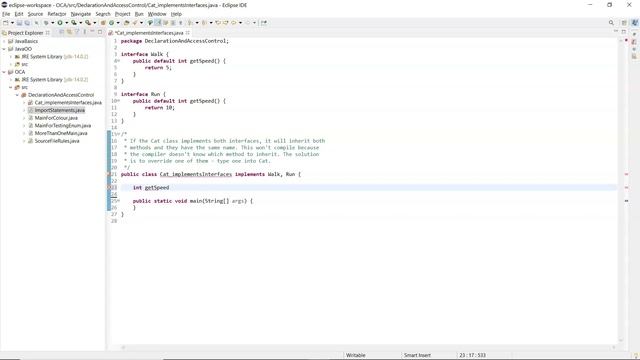Click the error marker on line 23

coord(109,187)
